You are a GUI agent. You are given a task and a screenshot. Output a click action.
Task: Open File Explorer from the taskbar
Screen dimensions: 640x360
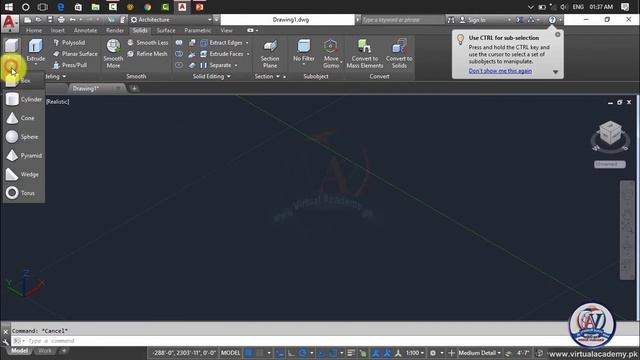[x=95, y=7]
